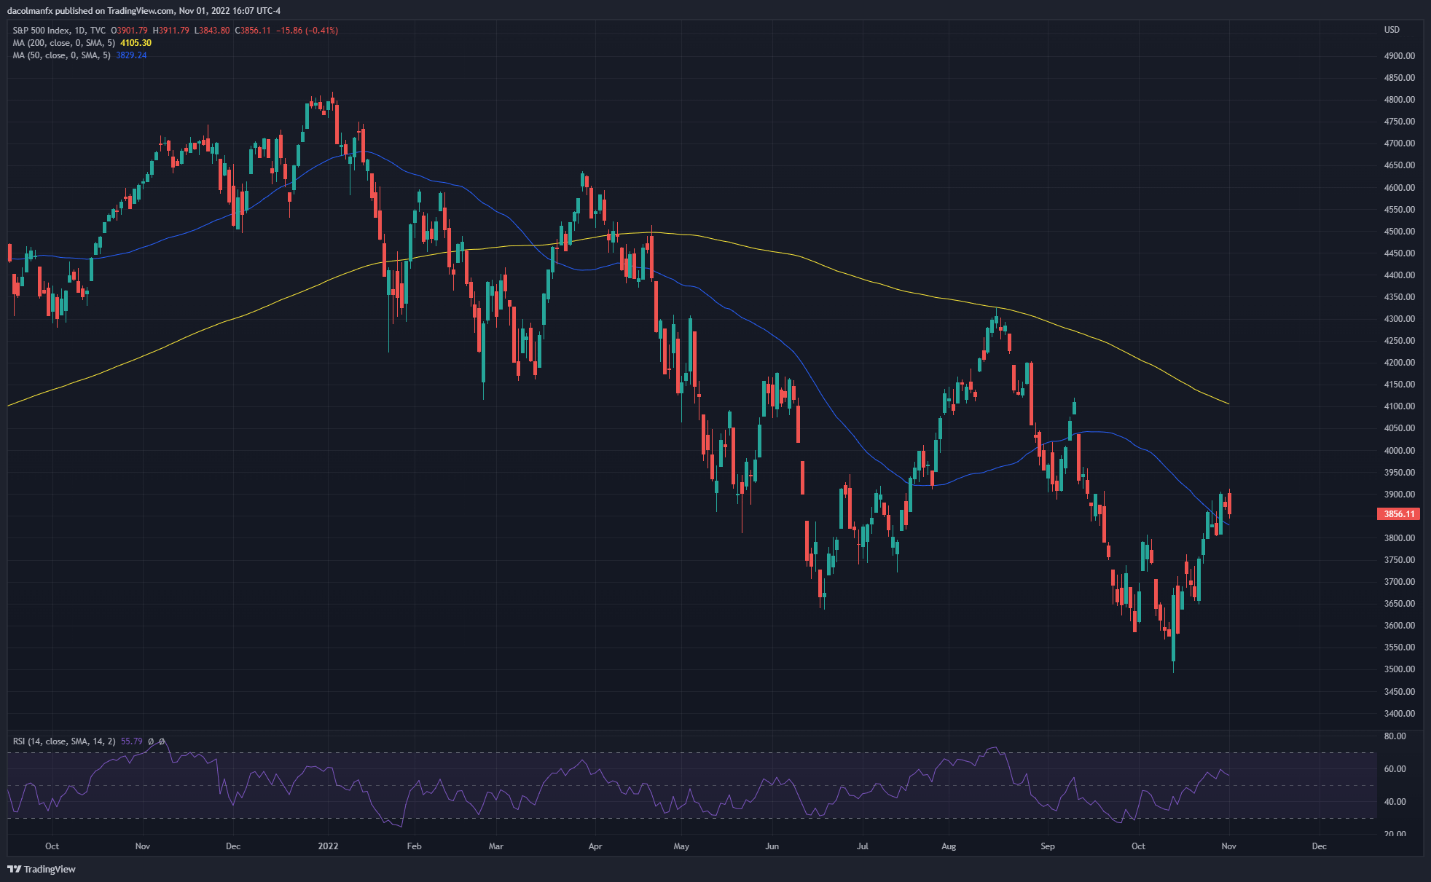Screen dimensions: 1431x882
Task: Click the Sep label on the time axis
Action: 1047,846
